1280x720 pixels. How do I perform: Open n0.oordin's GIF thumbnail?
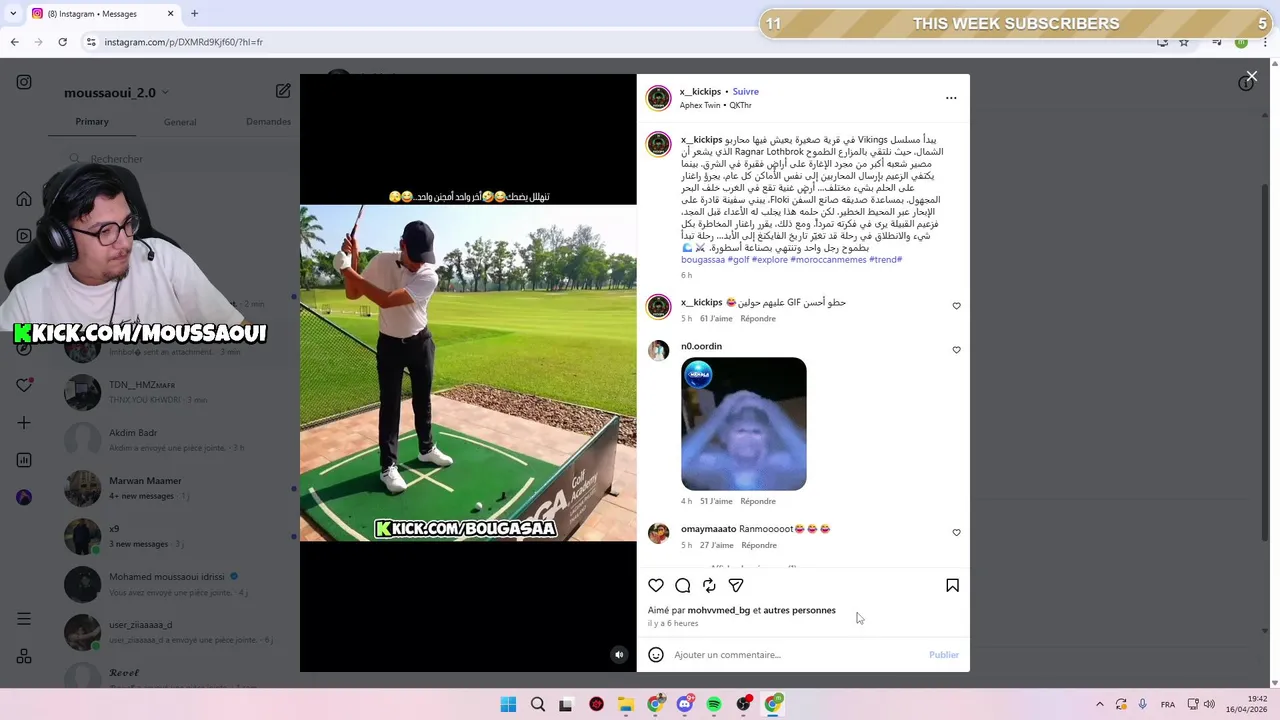pos(744,424)
